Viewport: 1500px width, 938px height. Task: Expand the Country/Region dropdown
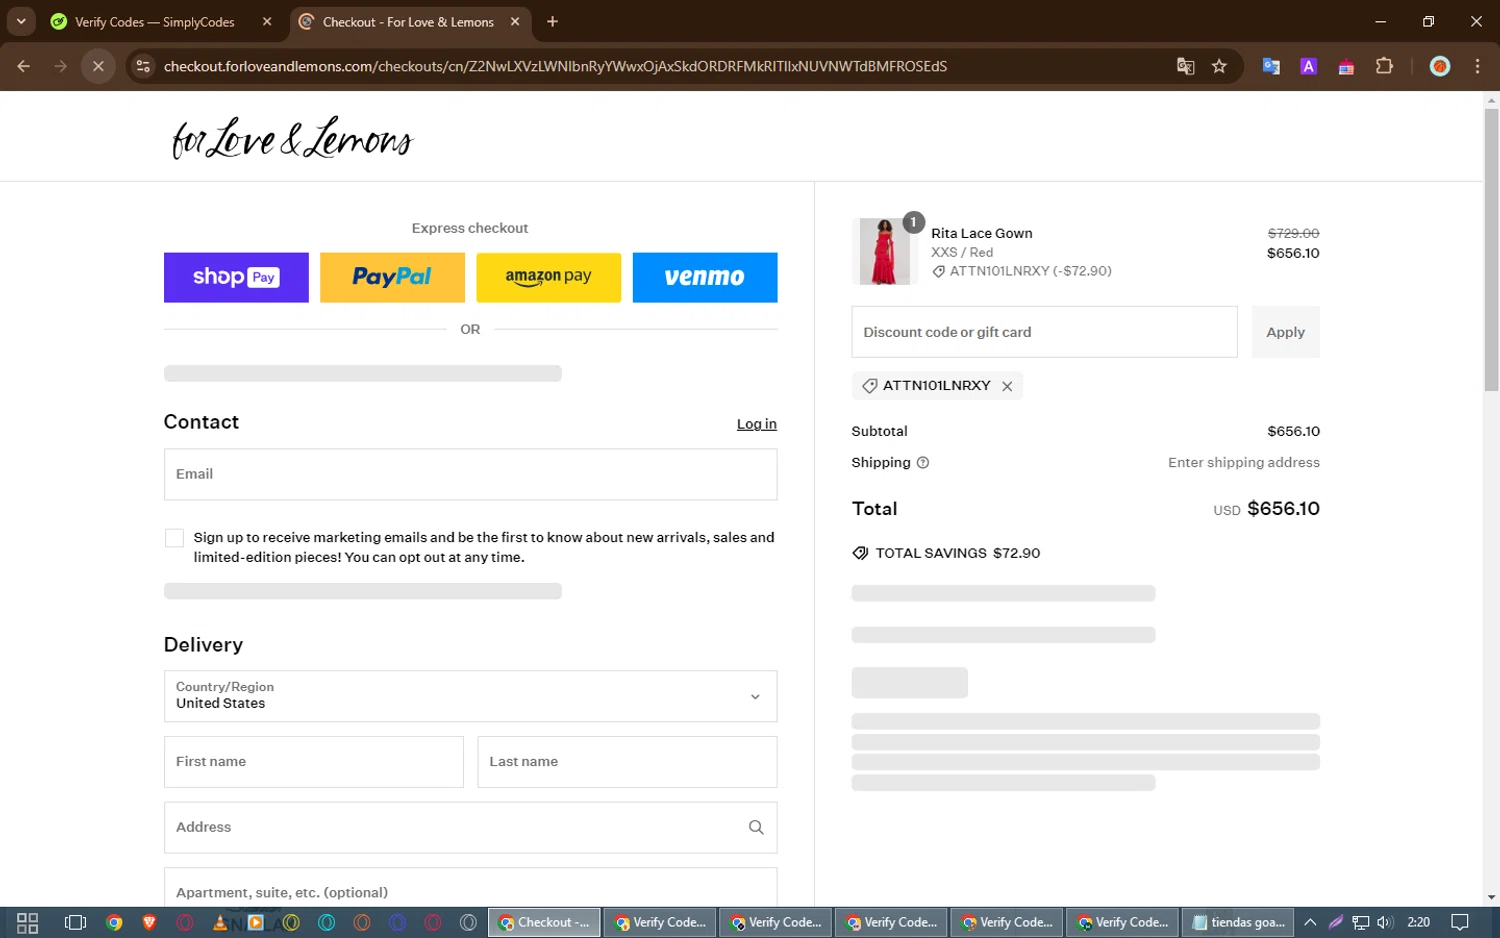[470, 696]
